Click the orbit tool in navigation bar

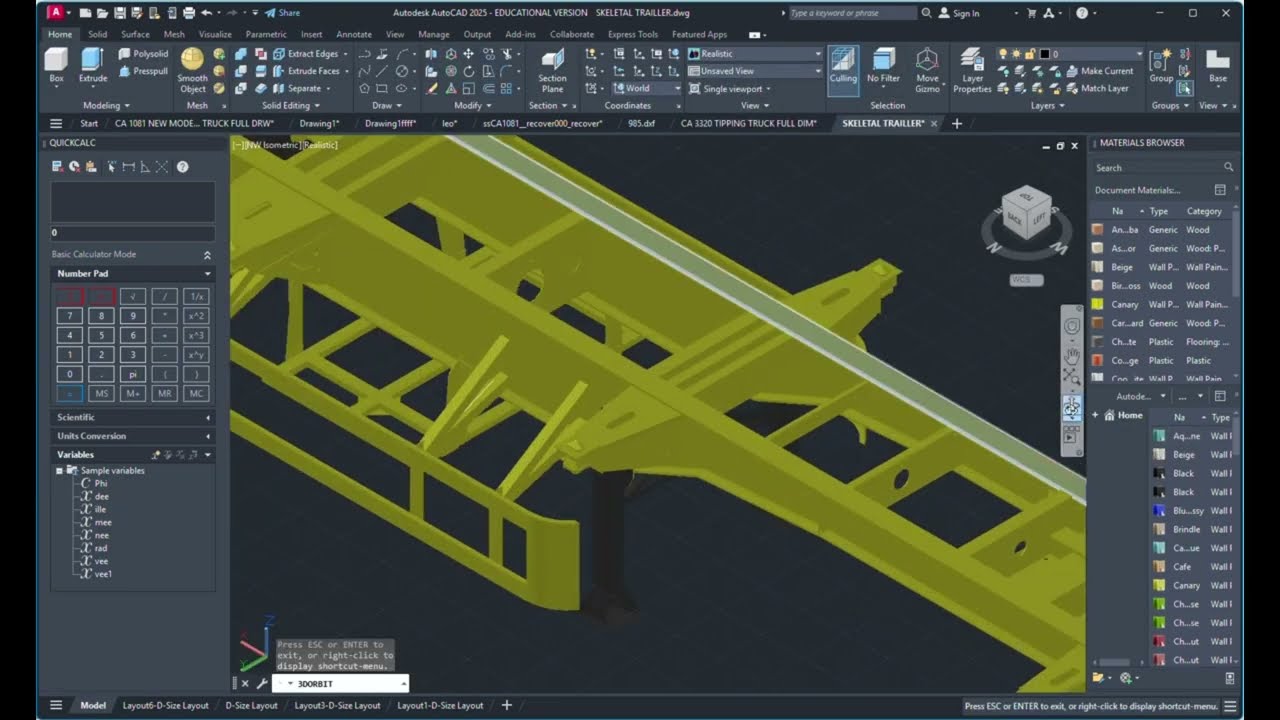[1071, 407]
